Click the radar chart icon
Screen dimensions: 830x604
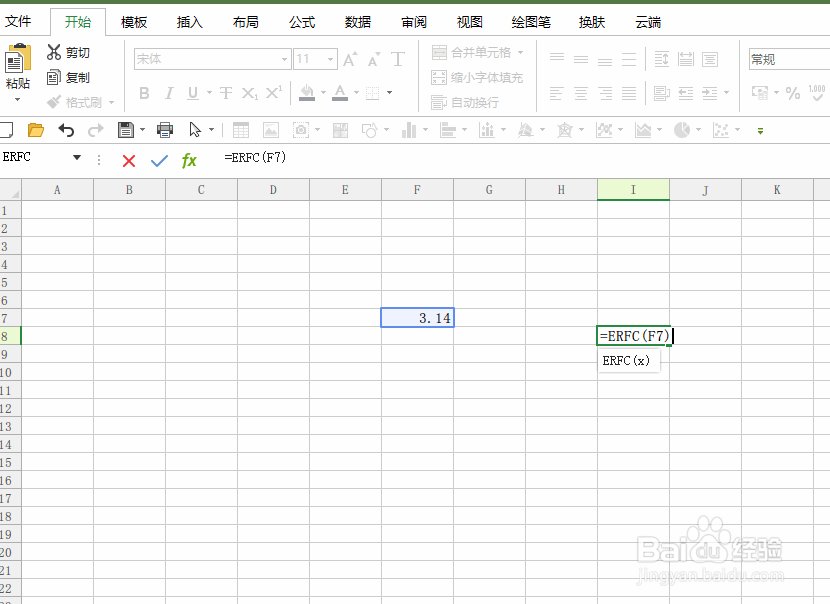coord(565,130)
